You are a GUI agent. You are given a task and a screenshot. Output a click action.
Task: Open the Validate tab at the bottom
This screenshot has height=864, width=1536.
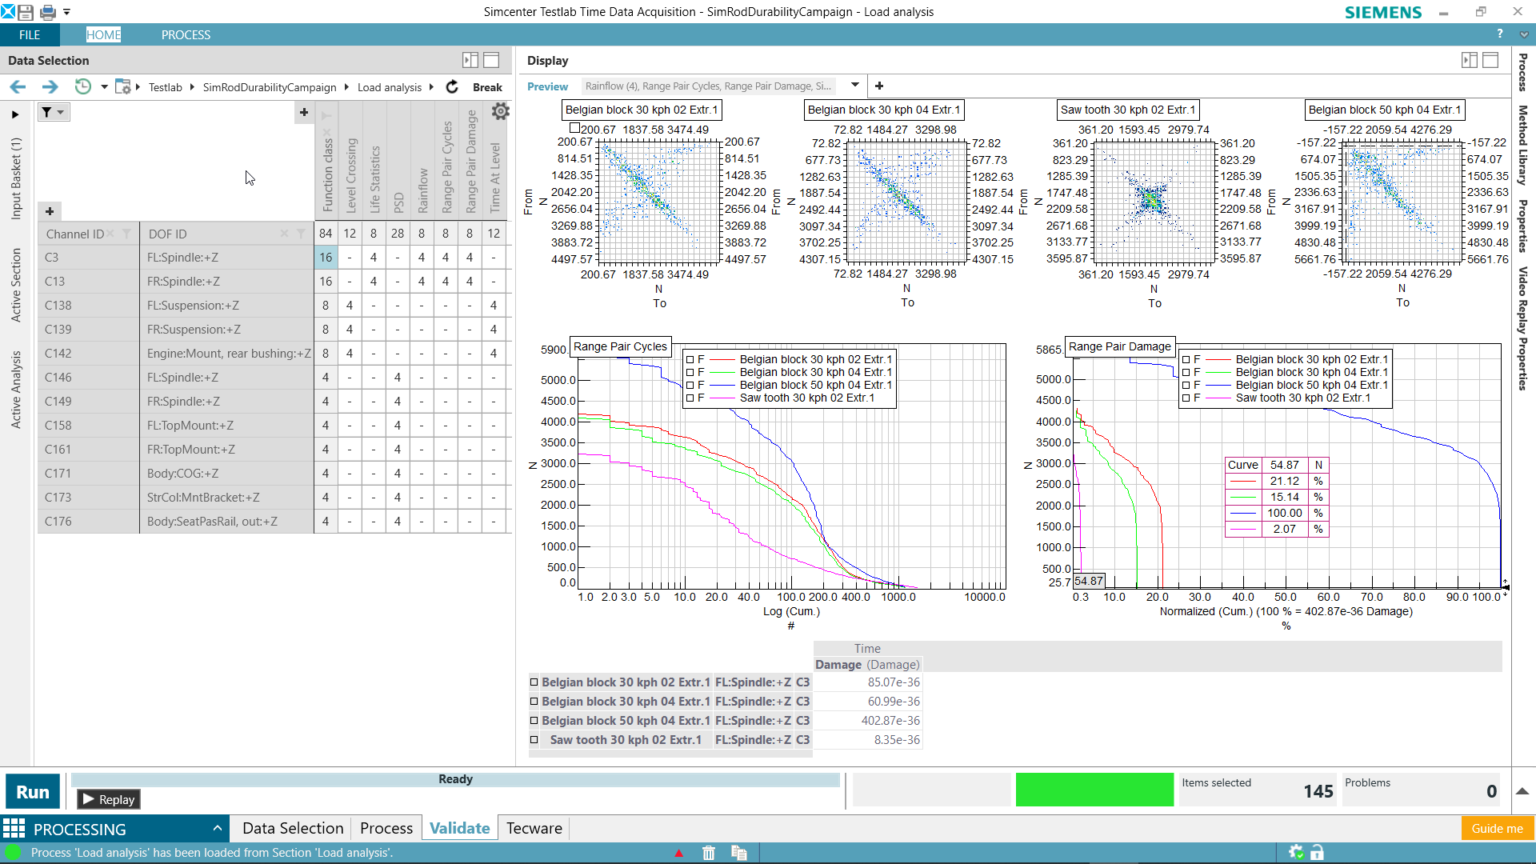(459, 828)
